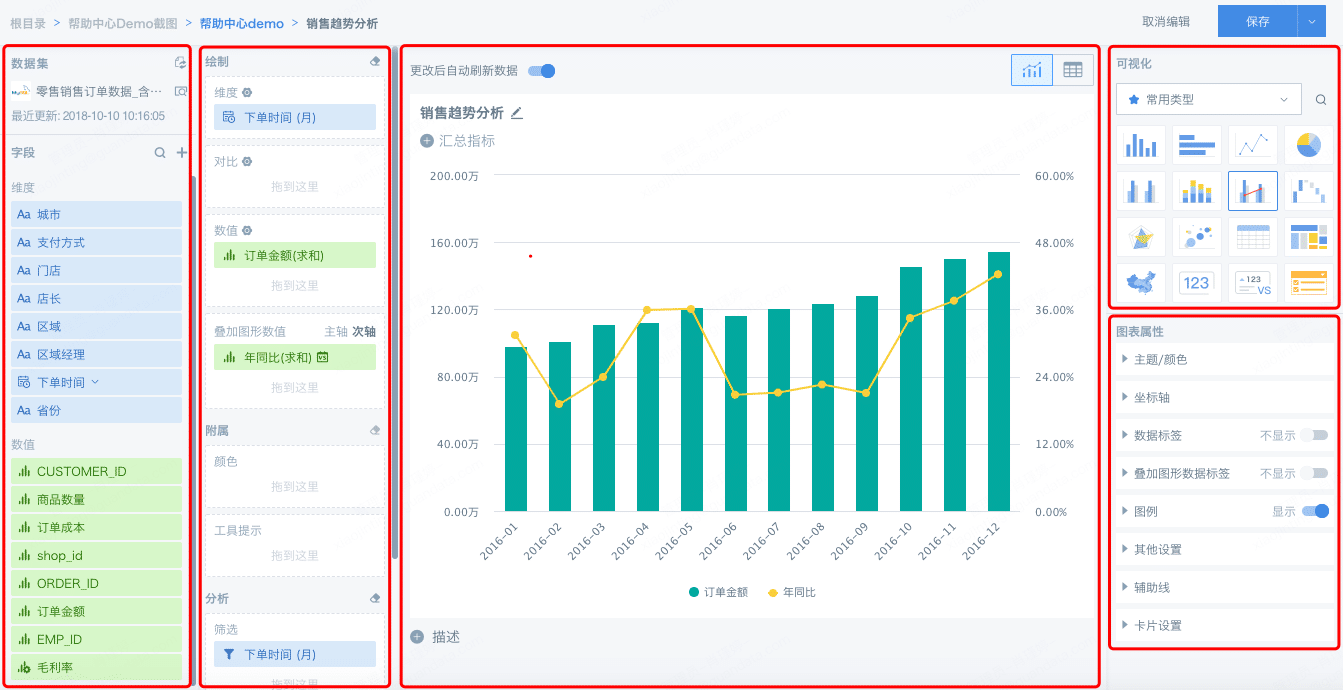1343x690 pixels.
Task: Turn off the 图例 display switch
Action: pos(1315,511)
